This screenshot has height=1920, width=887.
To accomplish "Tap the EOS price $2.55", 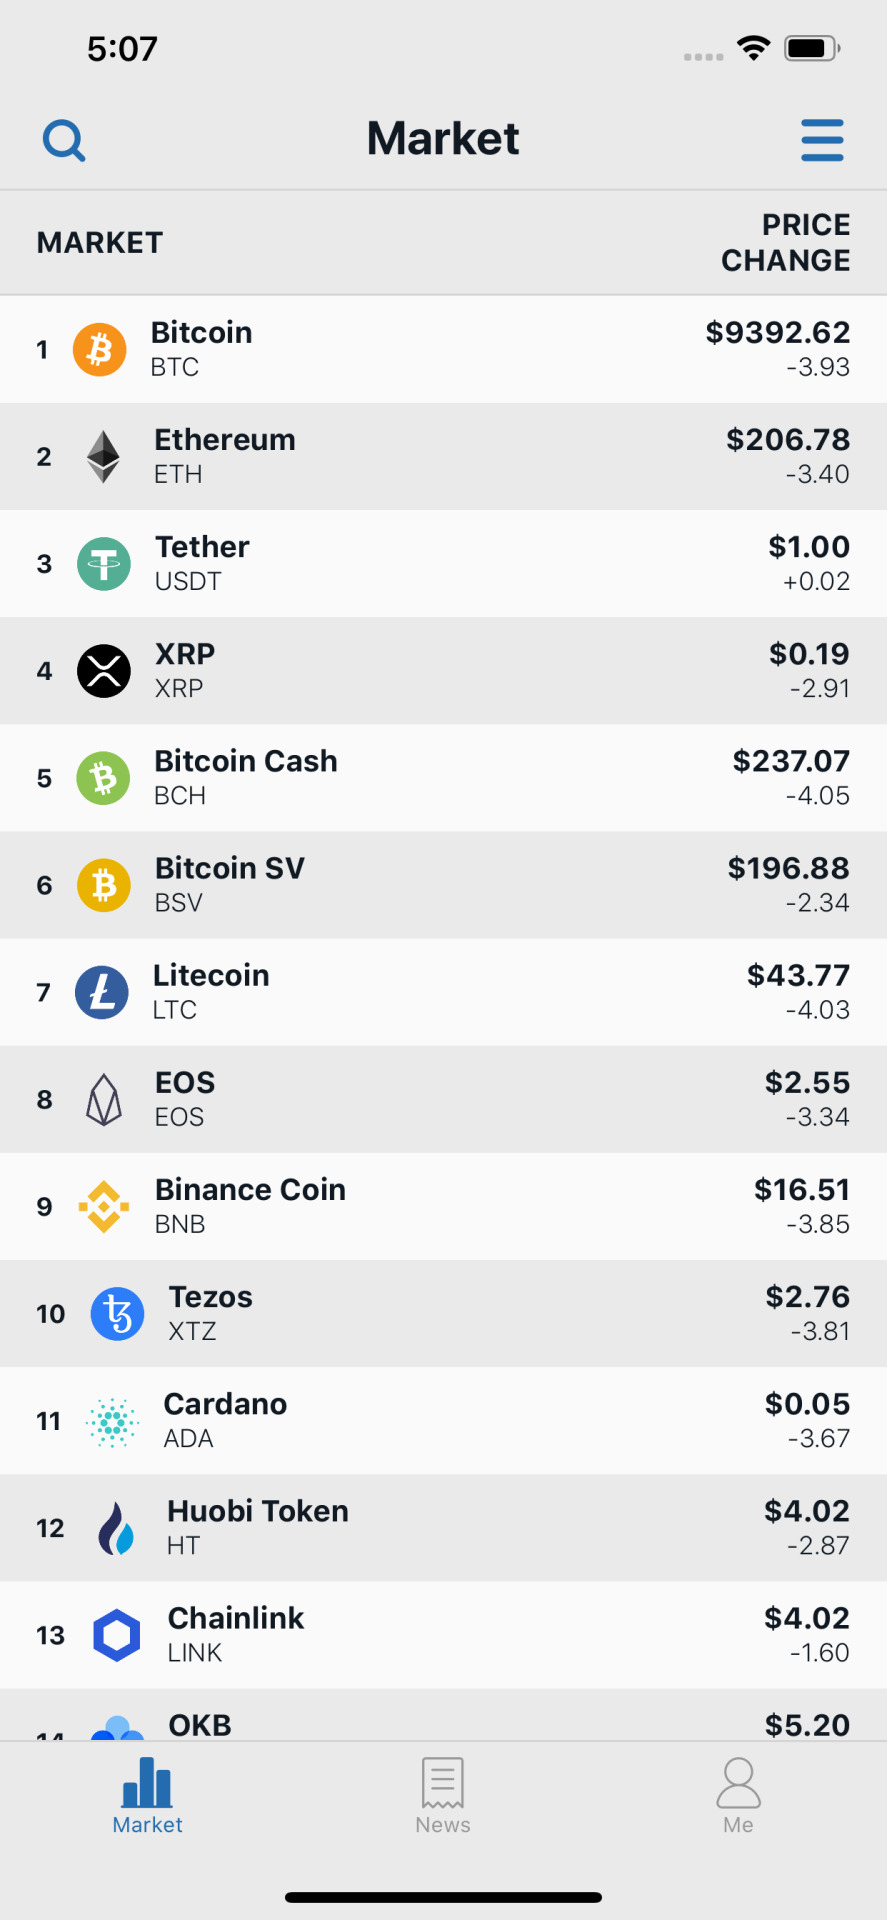I will [x=807, y=1082].
